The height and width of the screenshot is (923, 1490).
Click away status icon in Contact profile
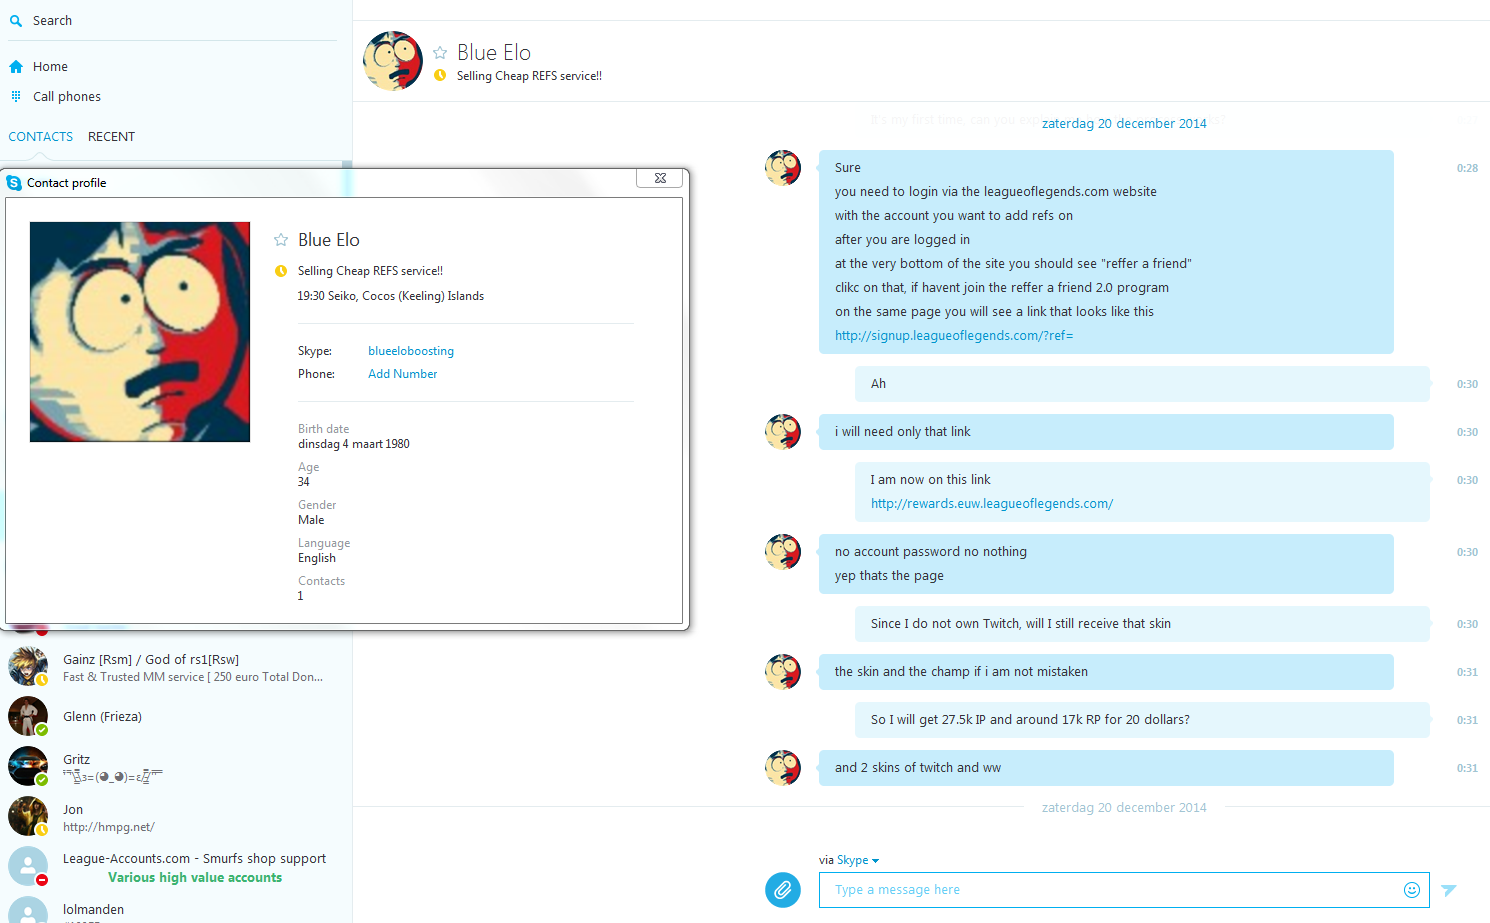click(281, 271)
